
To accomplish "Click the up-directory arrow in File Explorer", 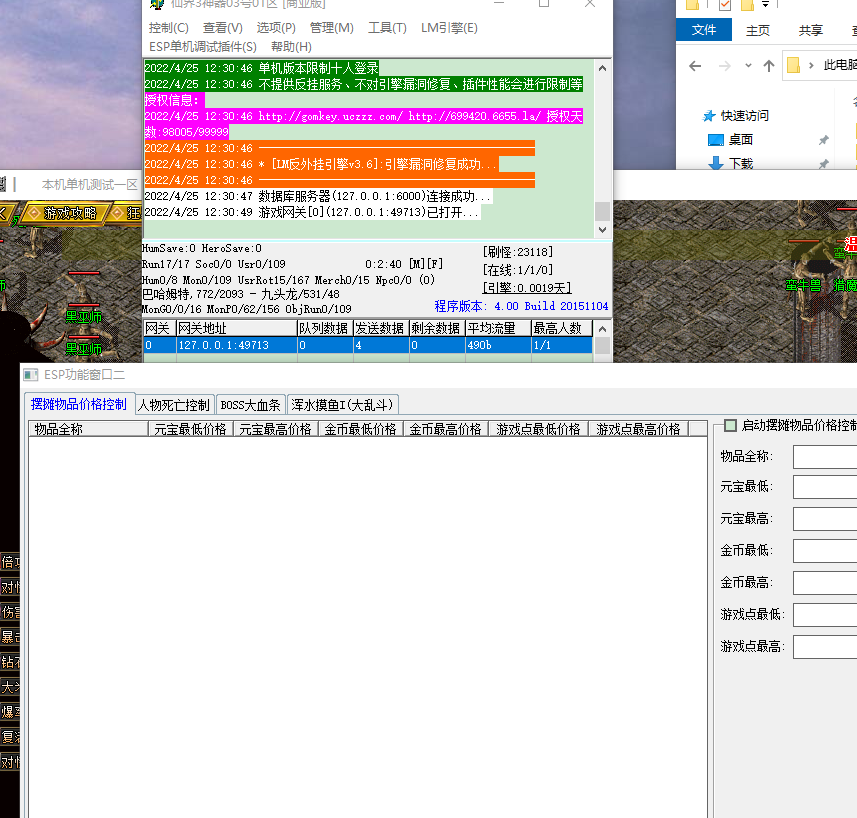I will click(768, 66).
